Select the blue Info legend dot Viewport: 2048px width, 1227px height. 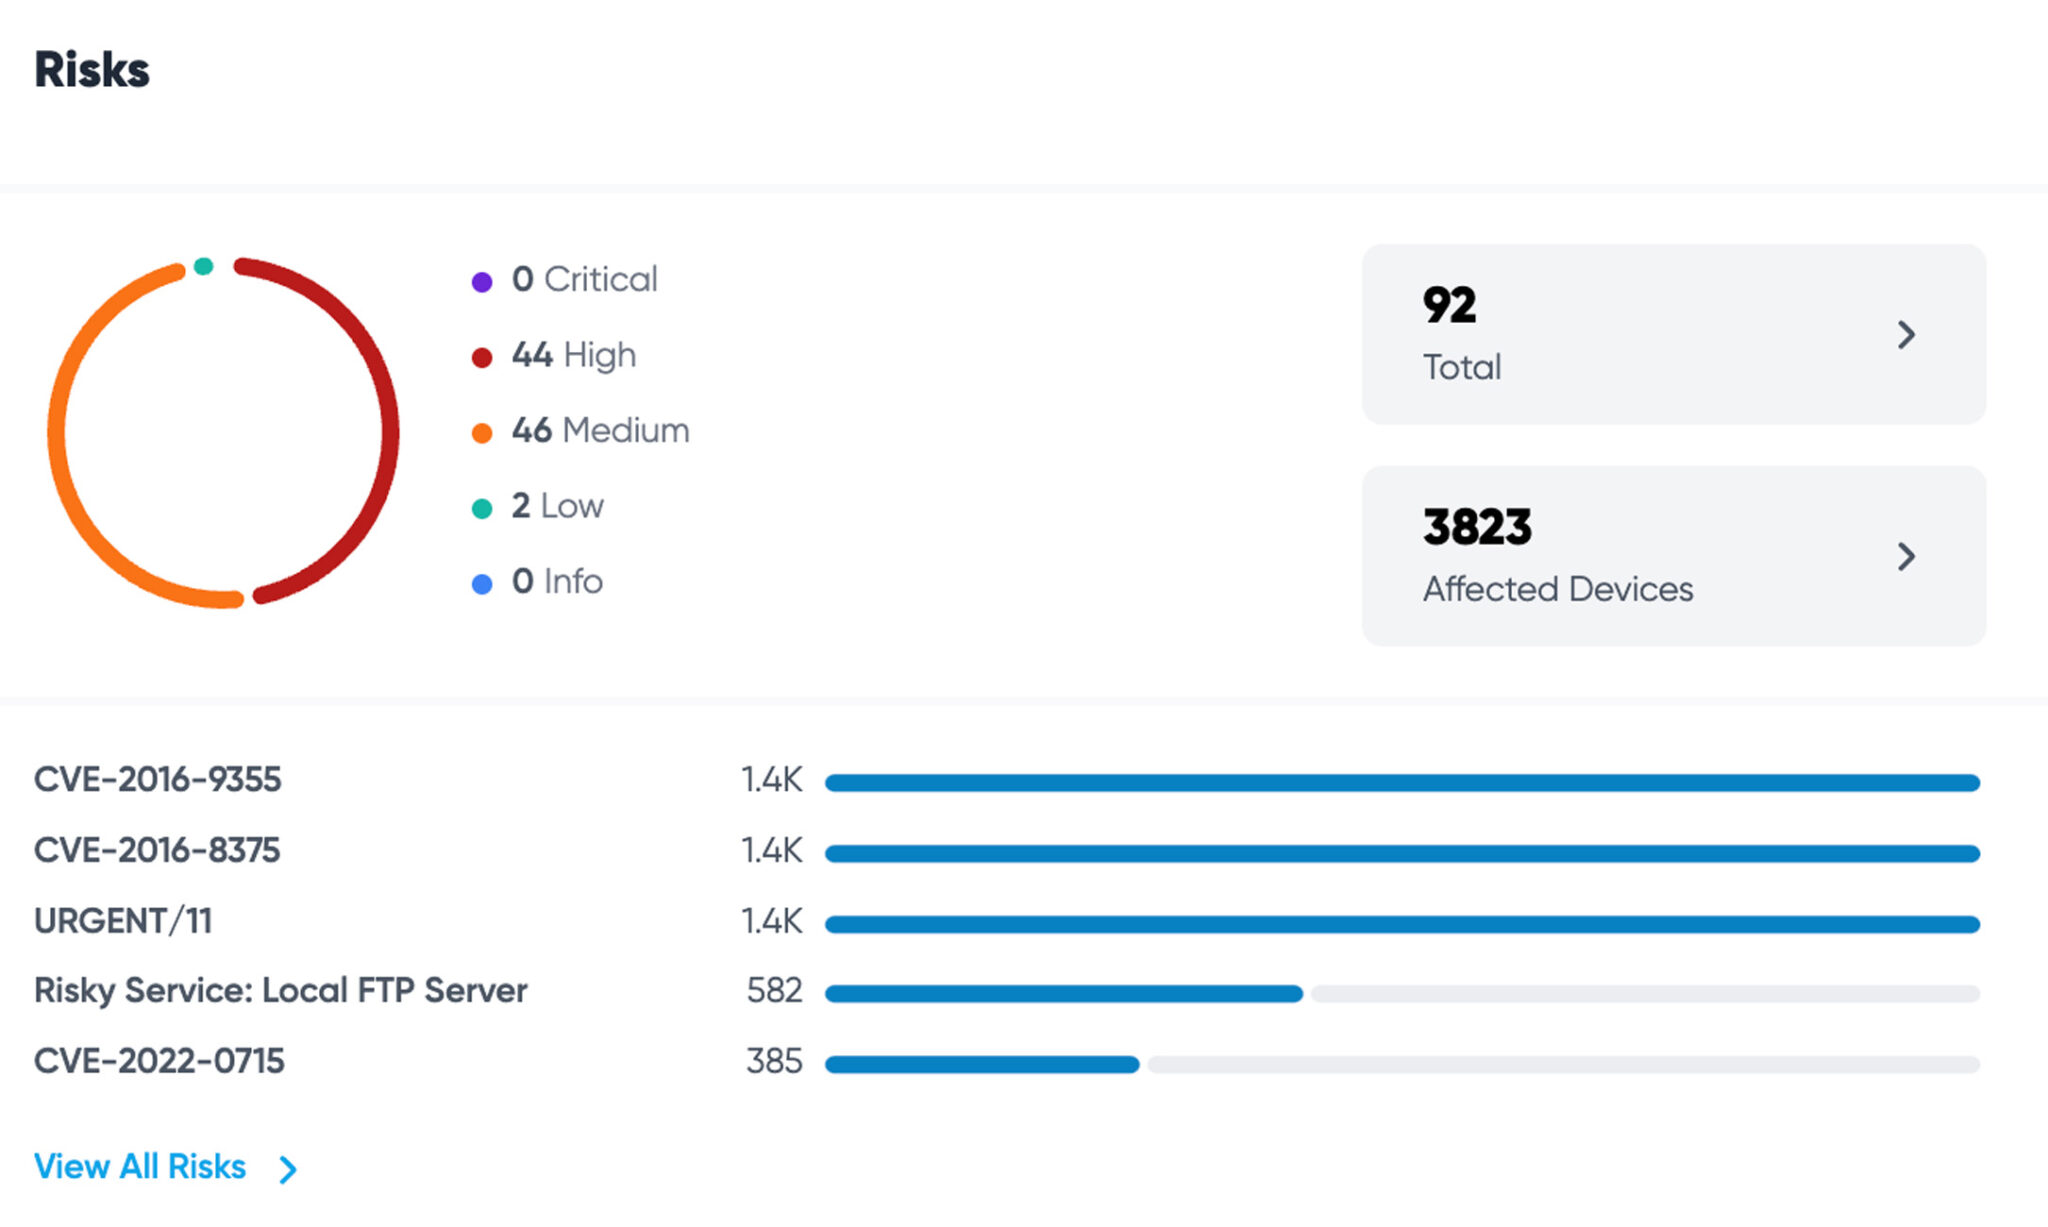tap(482, 584)
